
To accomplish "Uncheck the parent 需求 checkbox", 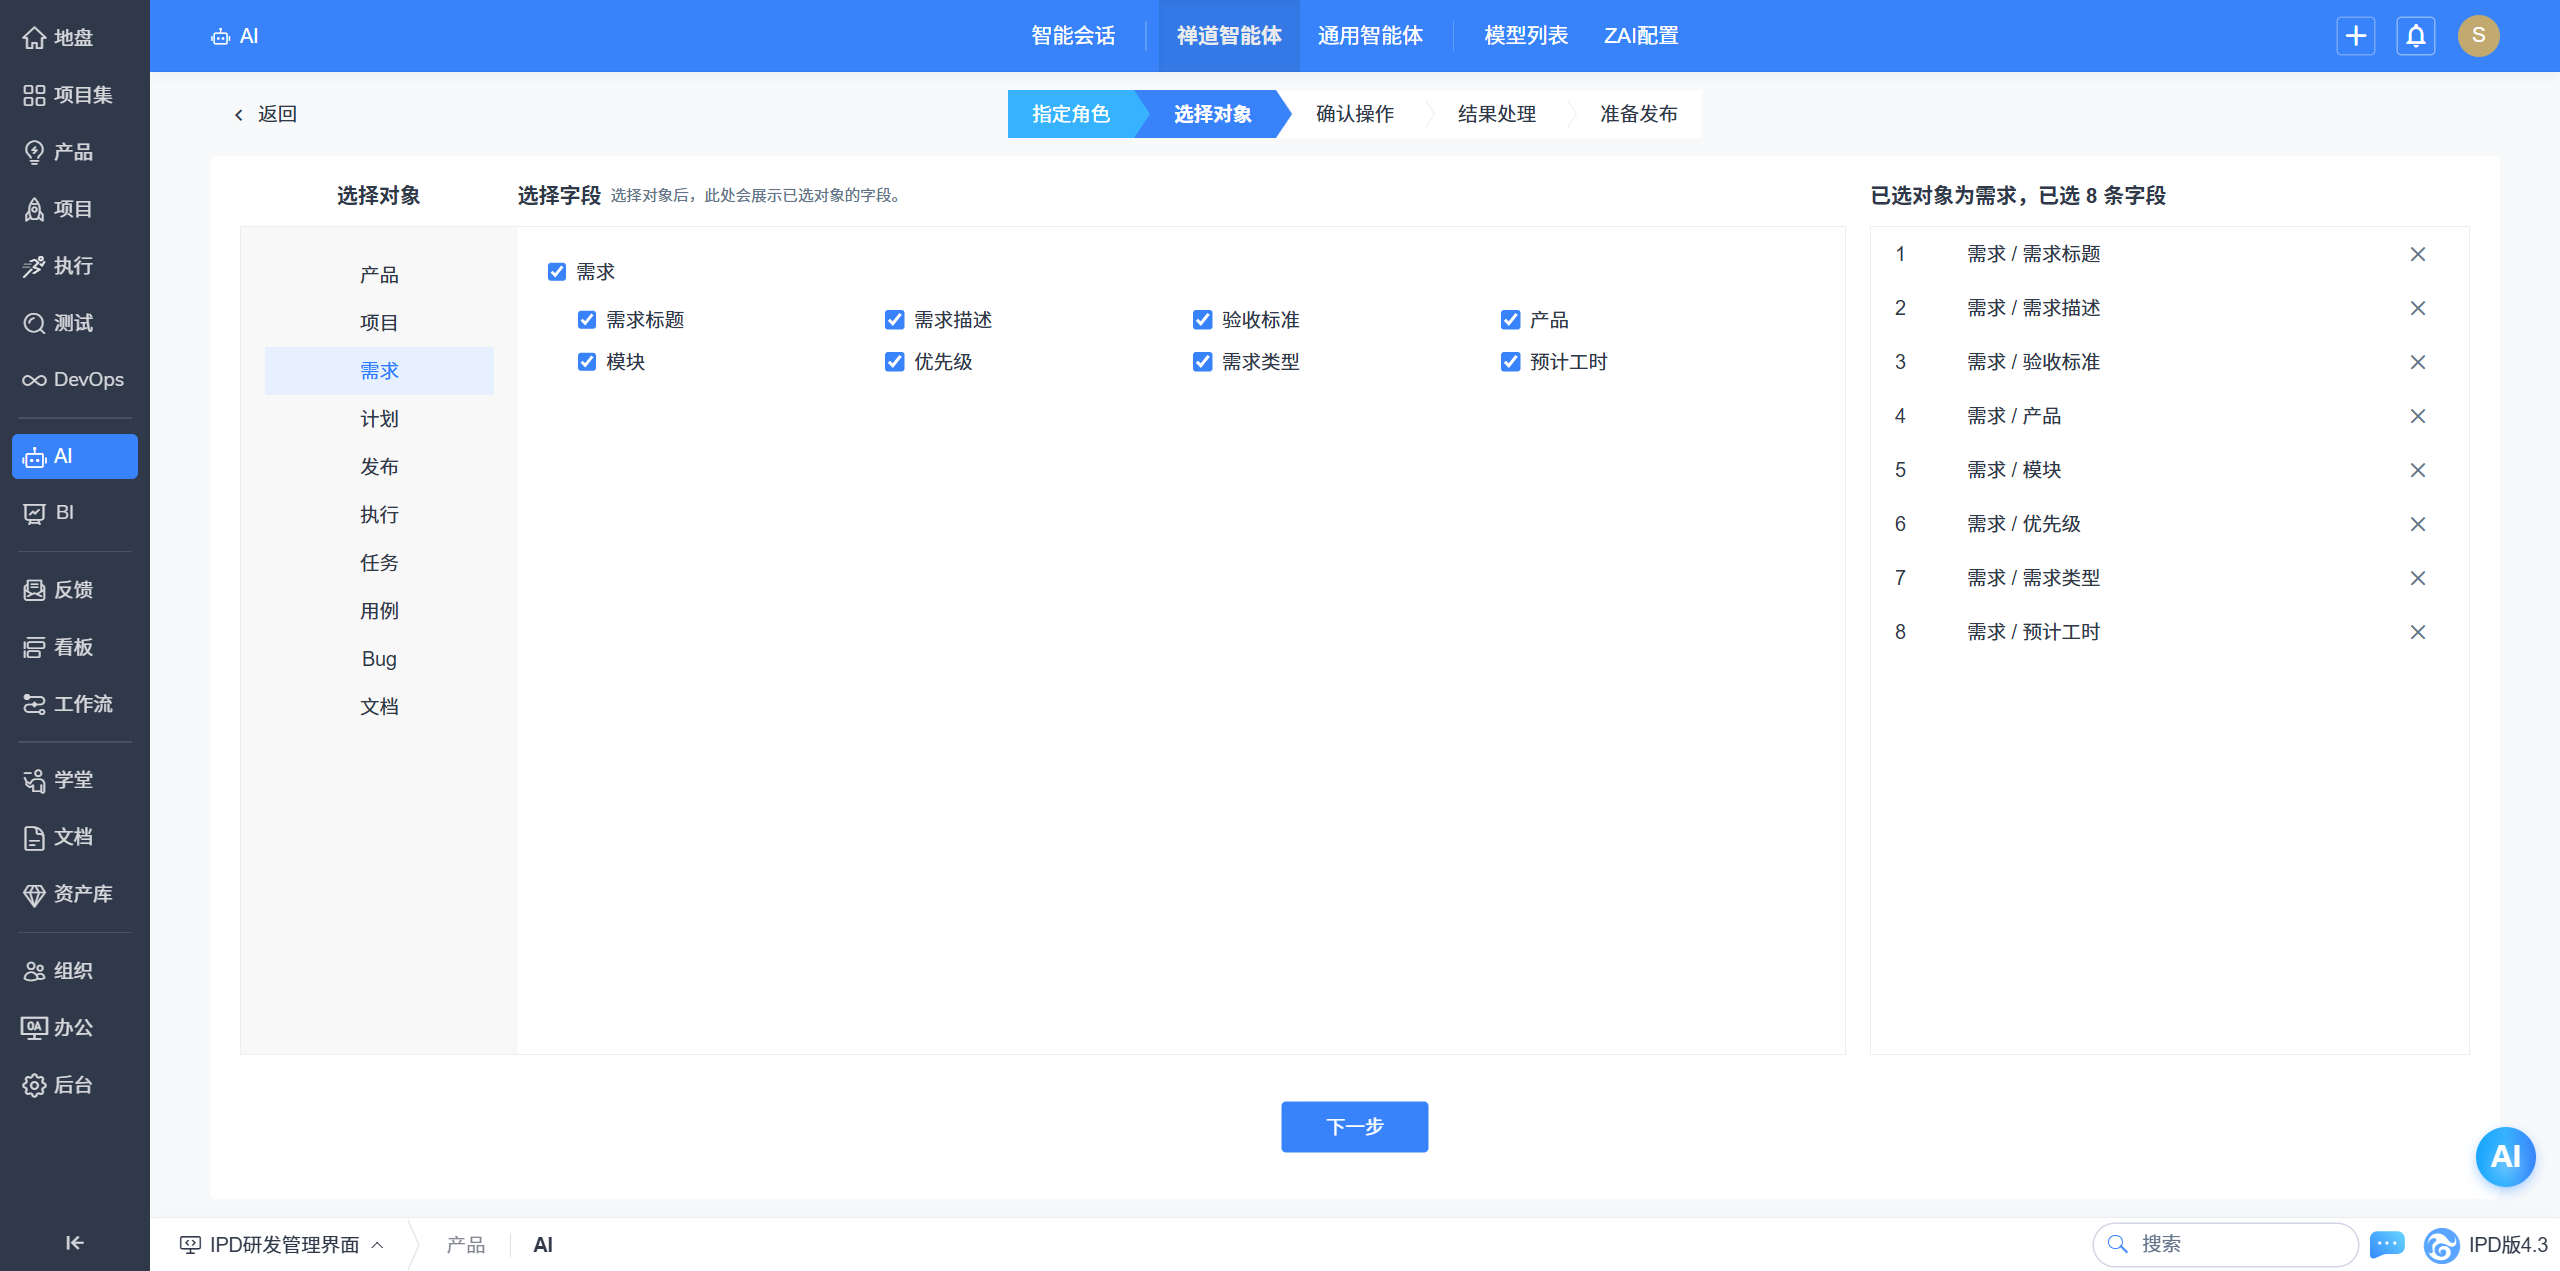I will pos(557,272).
